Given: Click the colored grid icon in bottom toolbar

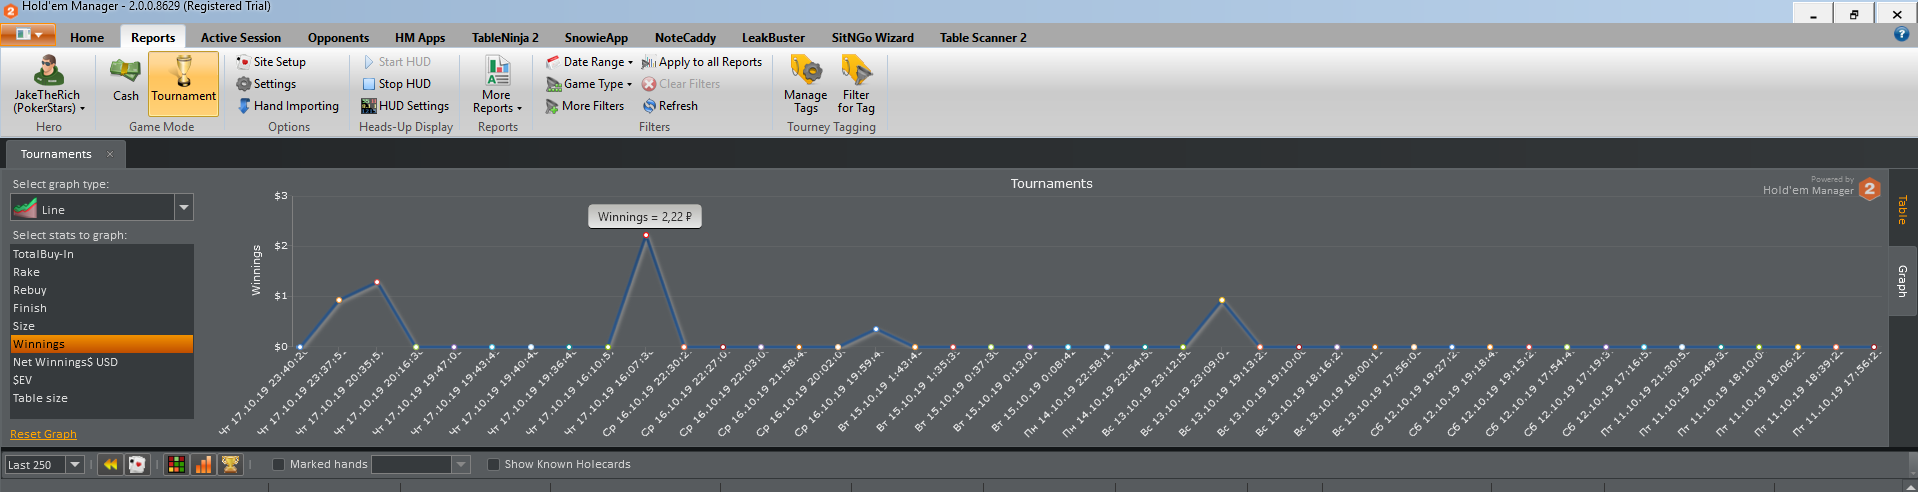Looking at the screenshot, I should click(176, 464).
